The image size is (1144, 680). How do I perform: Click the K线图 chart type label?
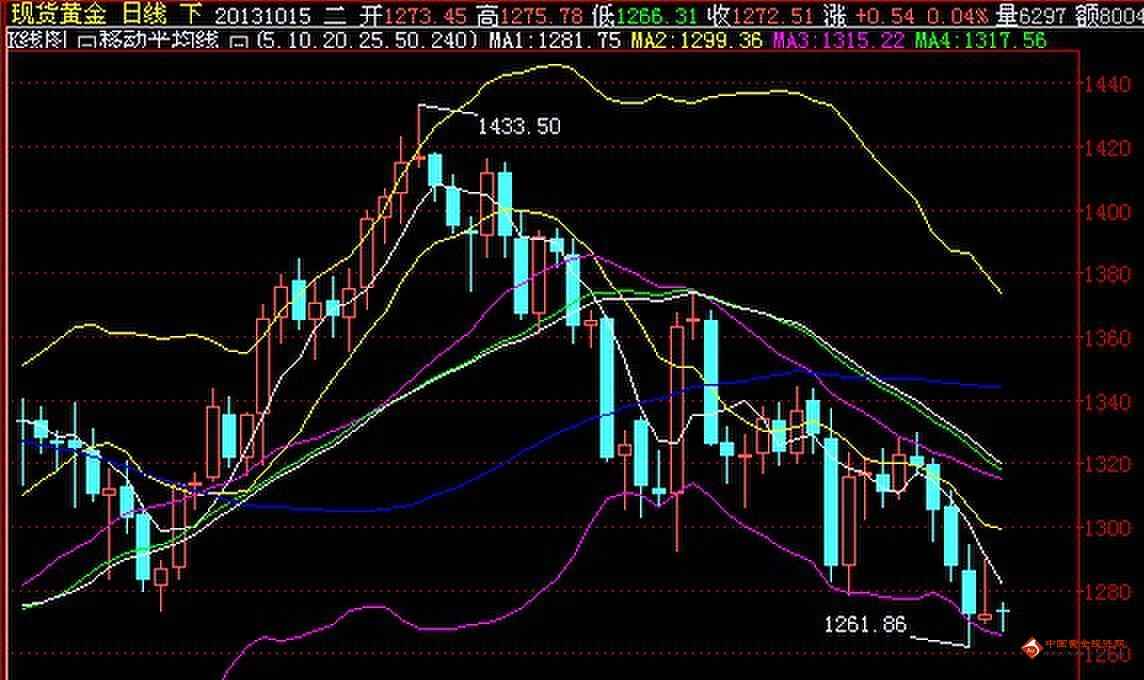(38, 40)
